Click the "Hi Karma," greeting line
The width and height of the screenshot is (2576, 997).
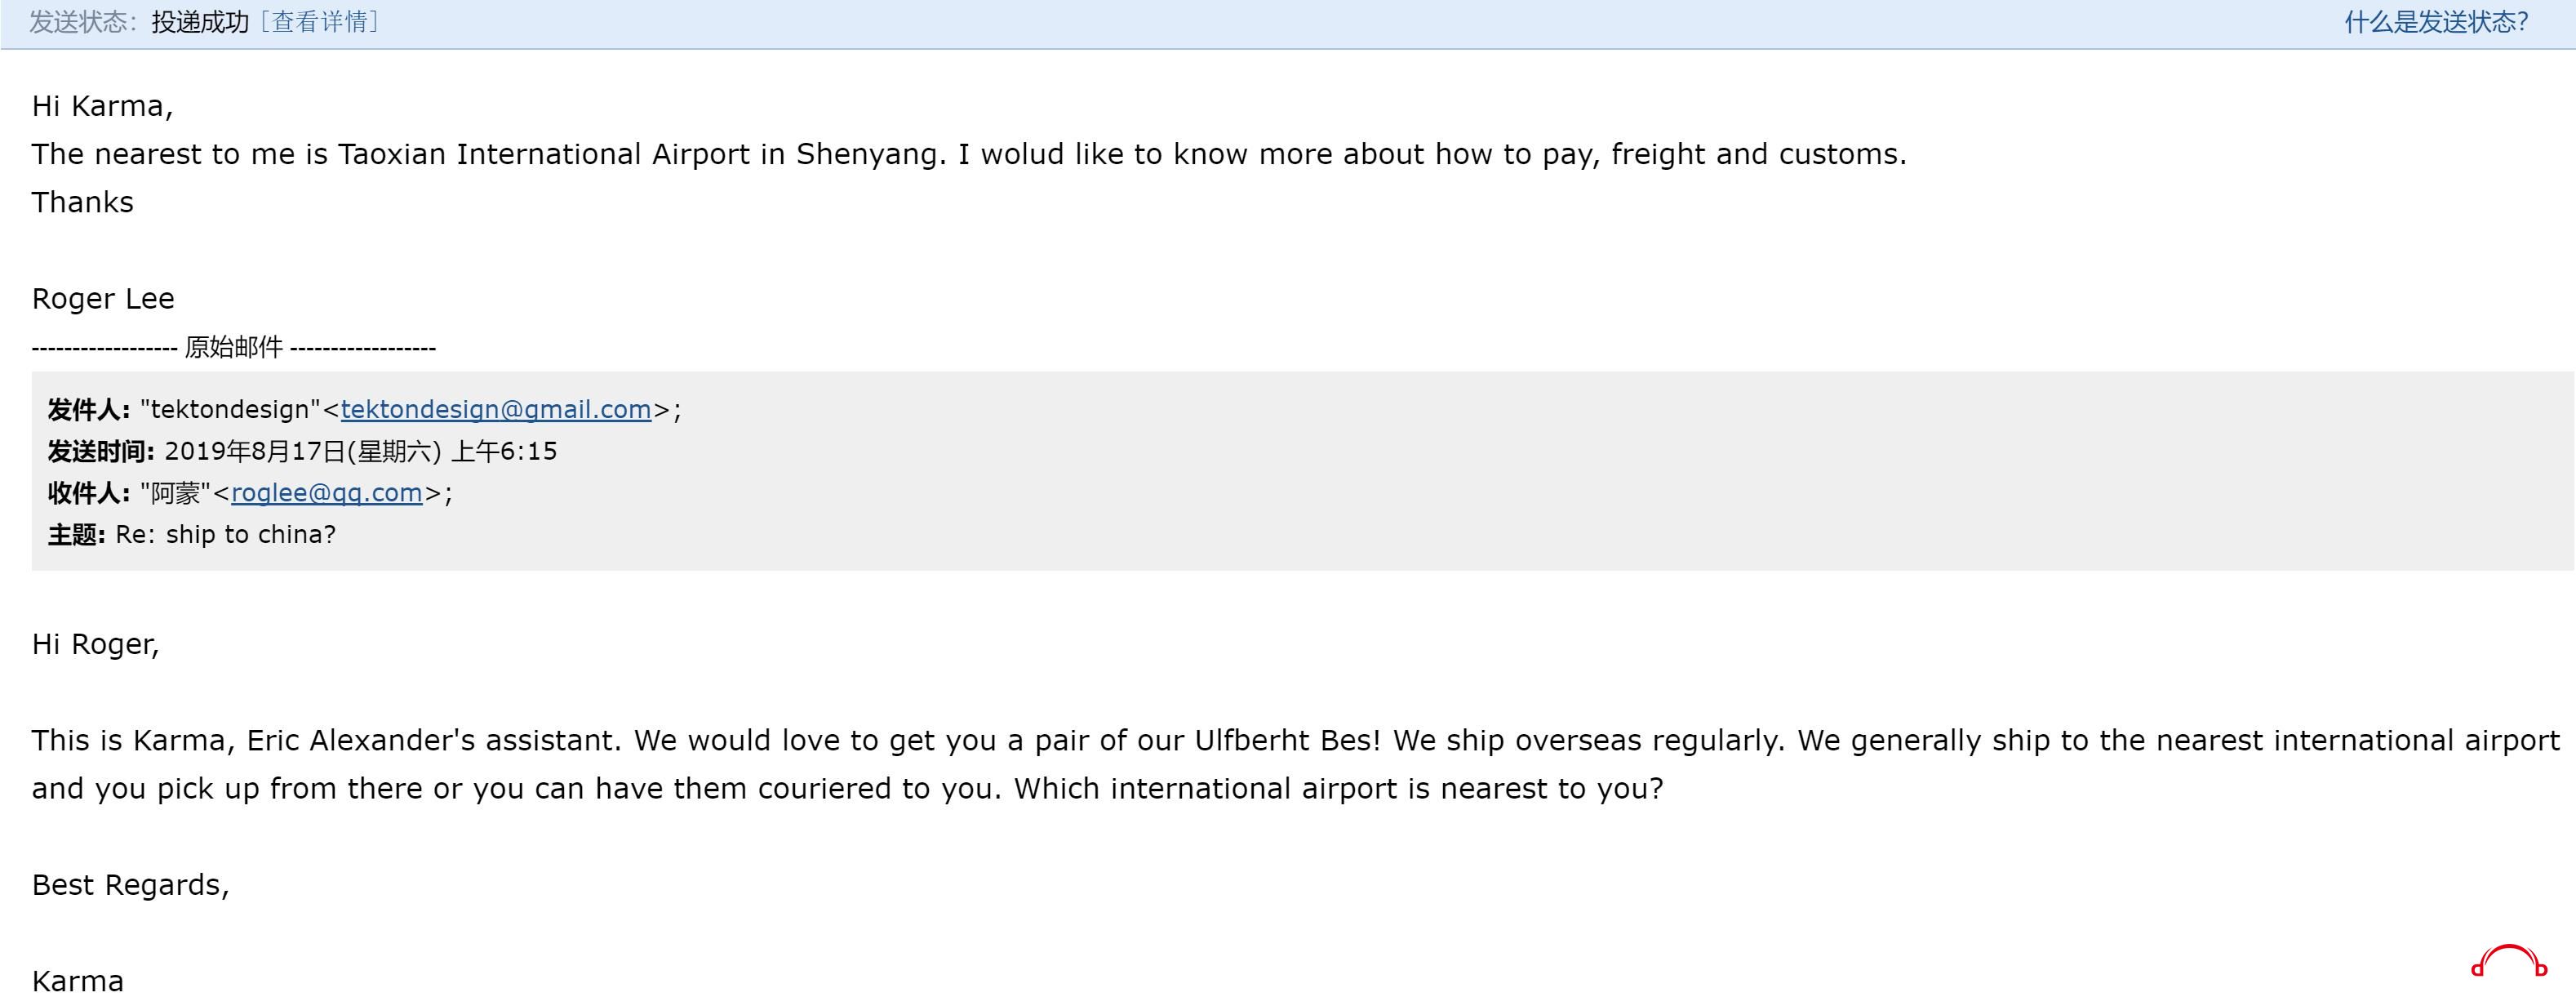tap(102, 106)
